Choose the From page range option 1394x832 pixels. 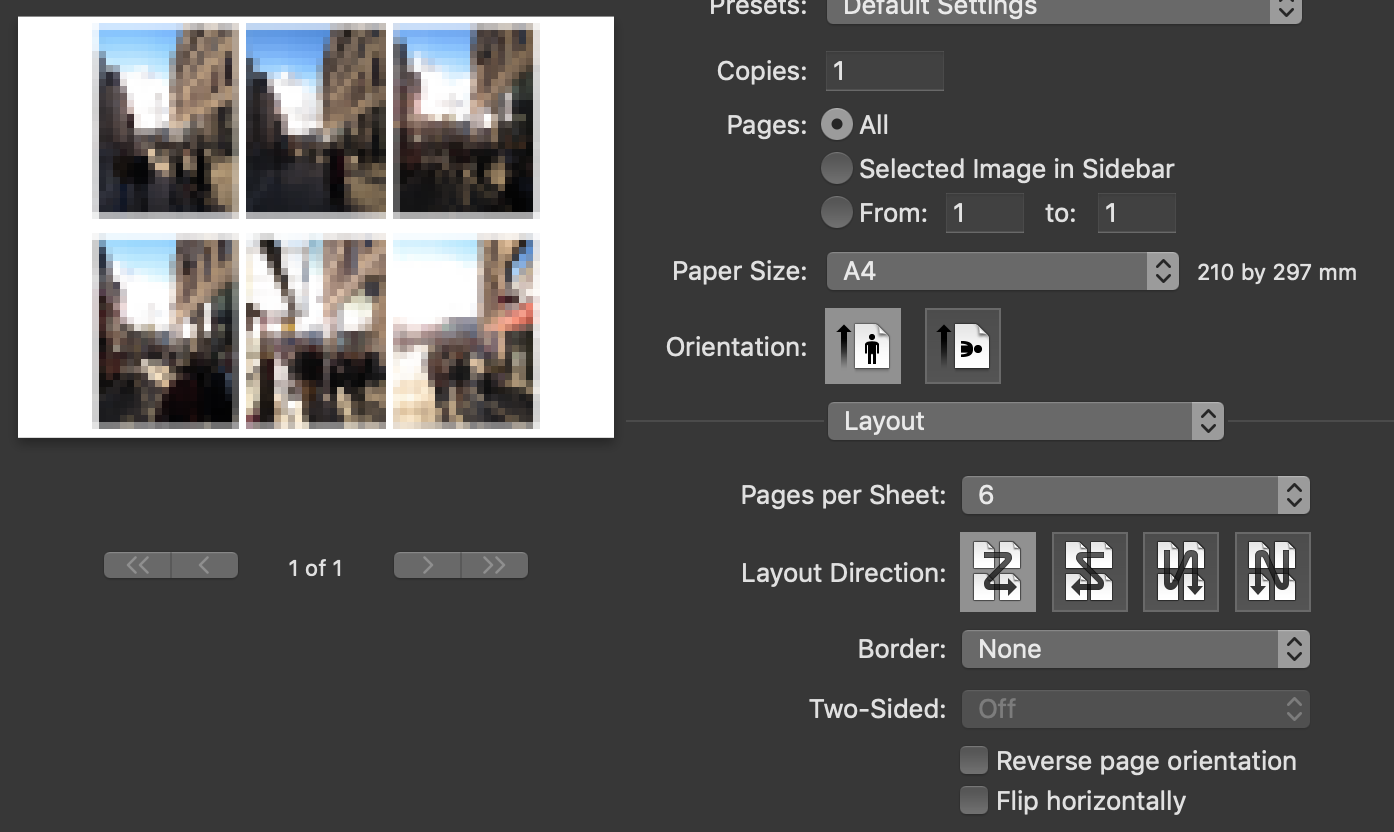[836, 212]
